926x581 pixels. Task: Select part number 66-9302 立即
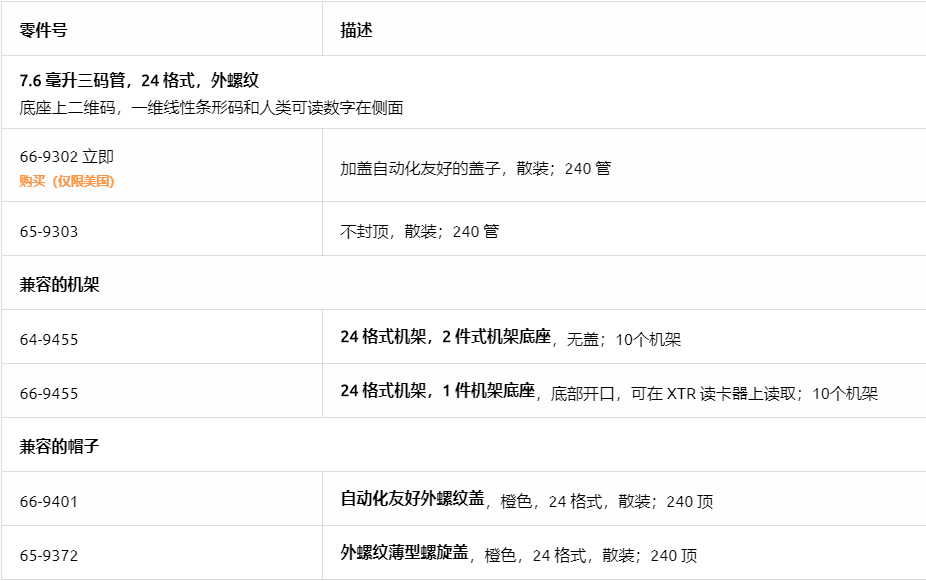(x=67, y=156)
